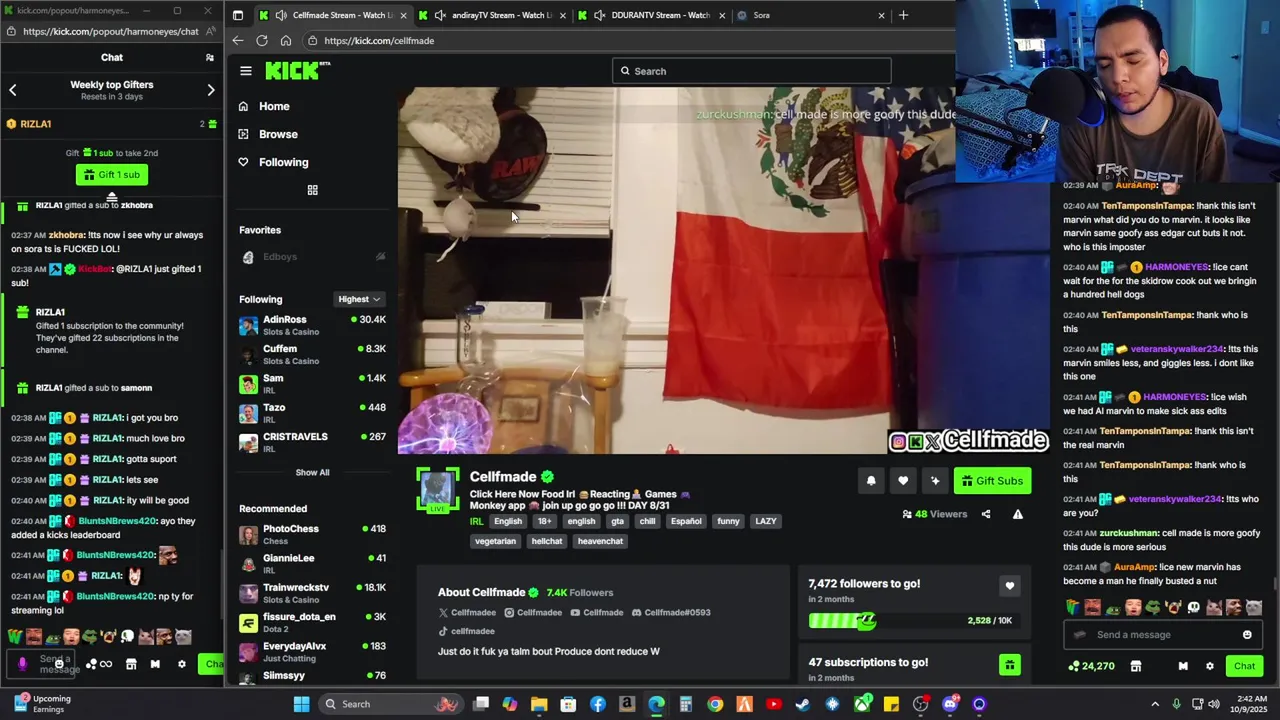Viewport: 1280px width, 720px height.
Task: Click Cellfmade channel avatar with LIVE badge
Action: pos(437,490)
